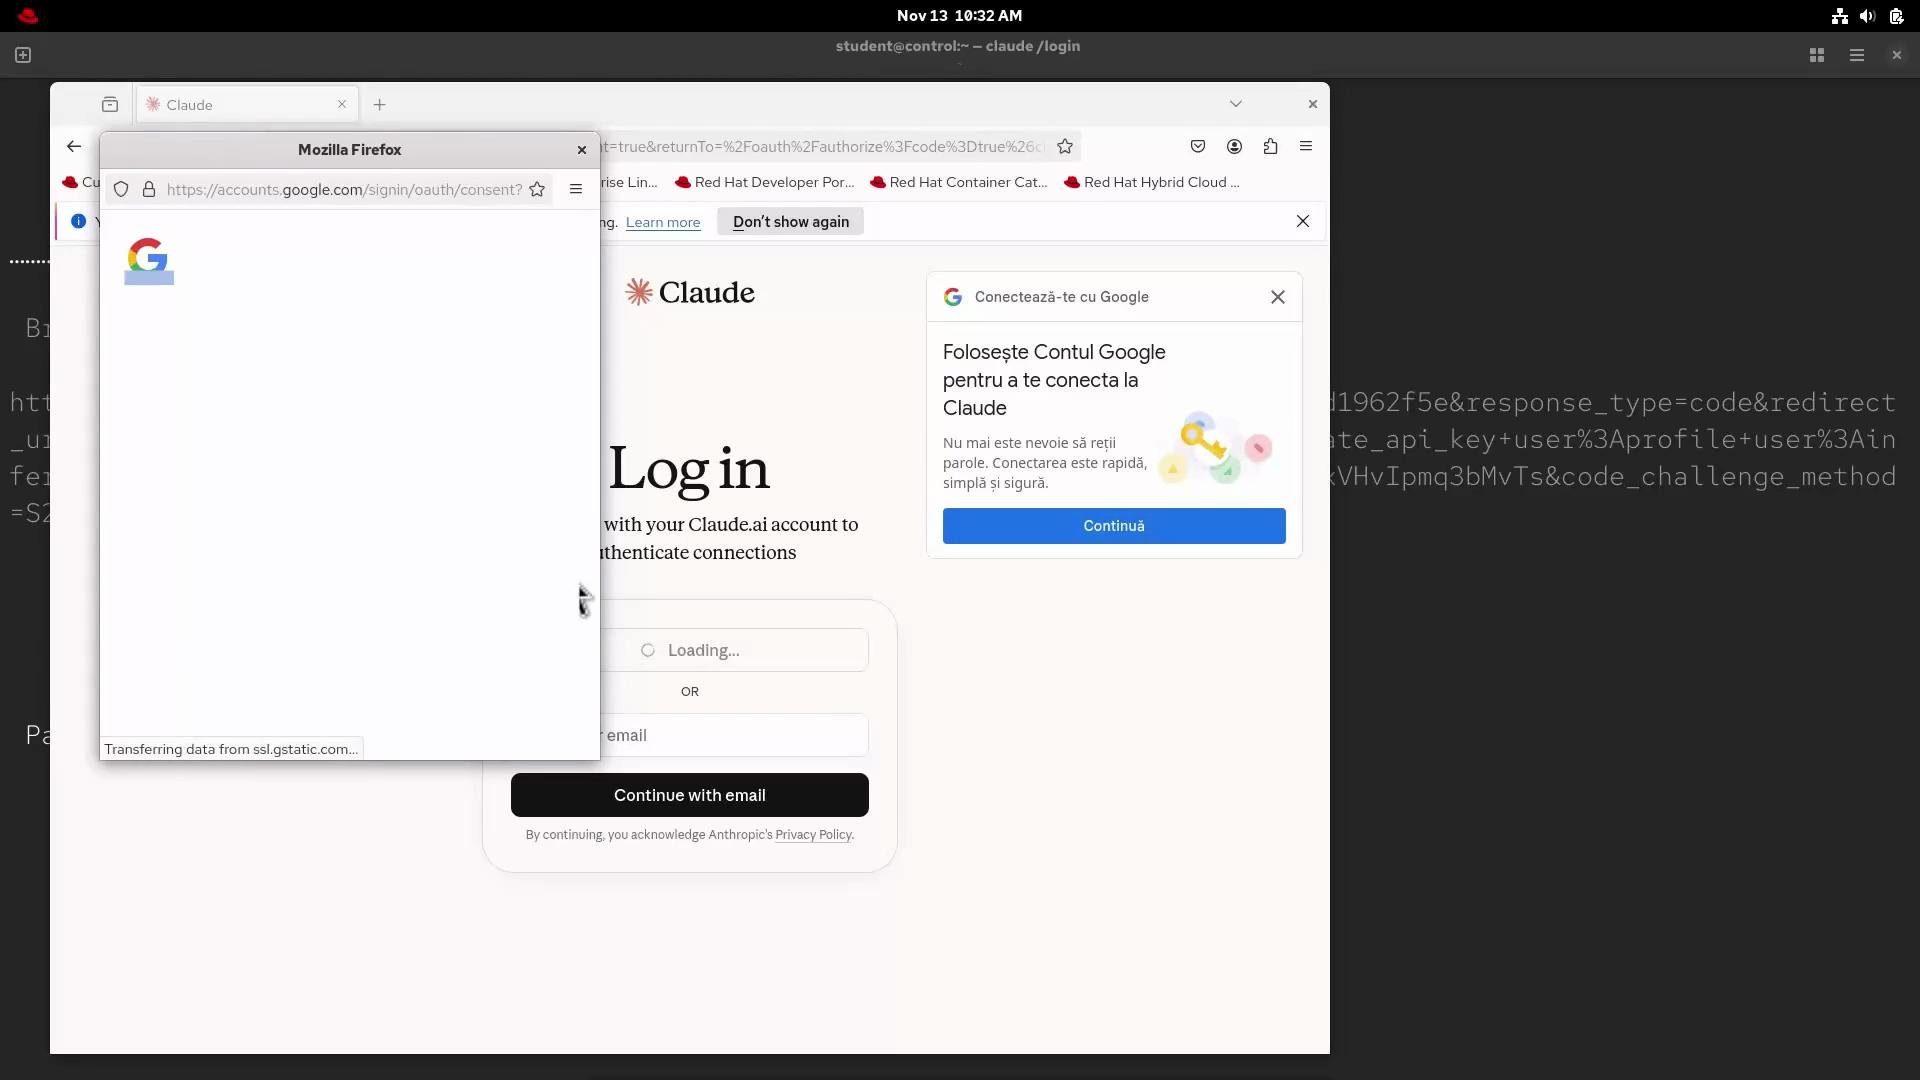Click the Claude logo on login page

[690, 292]
